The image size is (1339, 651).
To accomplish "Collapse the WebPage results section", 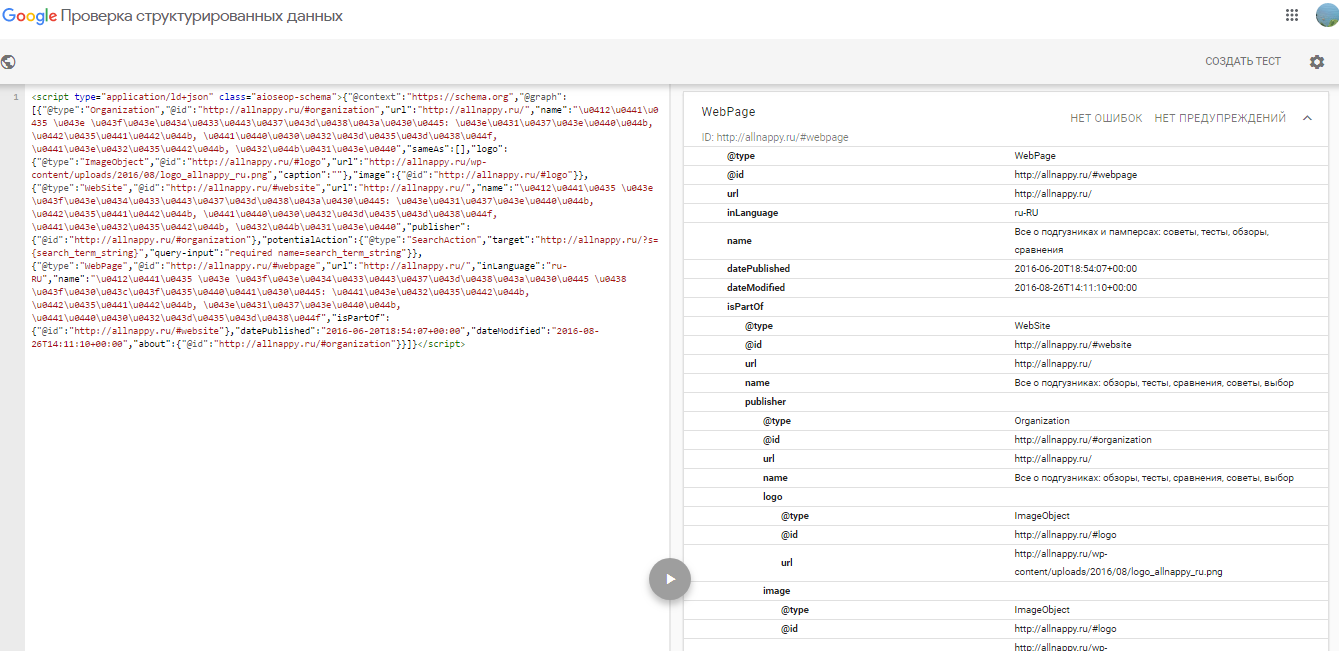I will (x=1307, y=118).
